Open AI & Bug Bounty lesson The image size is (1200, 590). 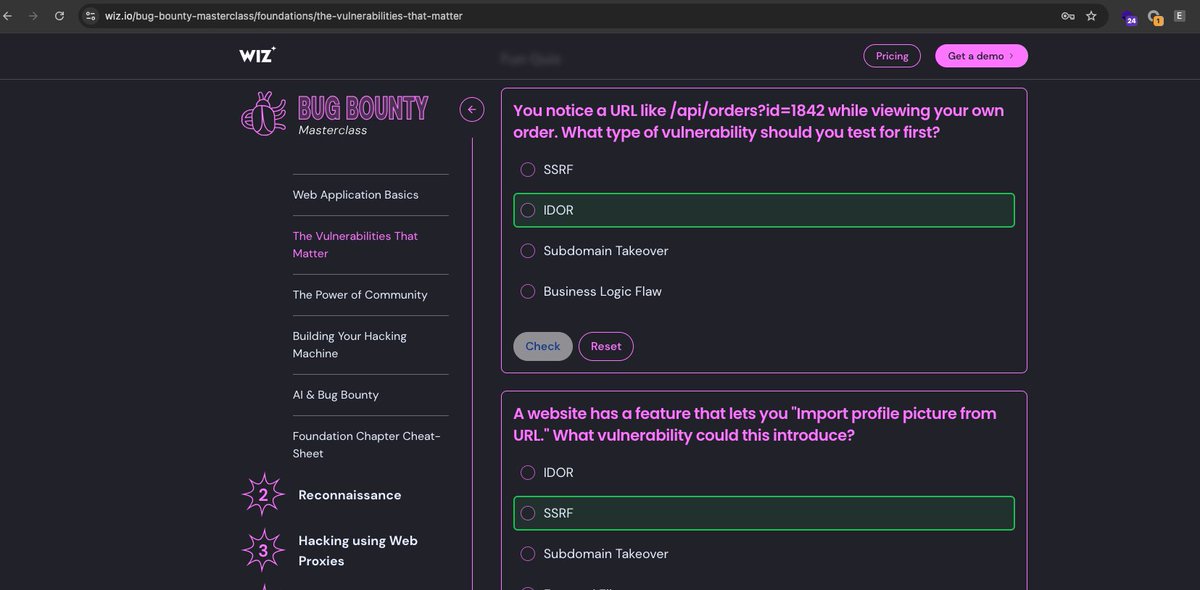336,395
